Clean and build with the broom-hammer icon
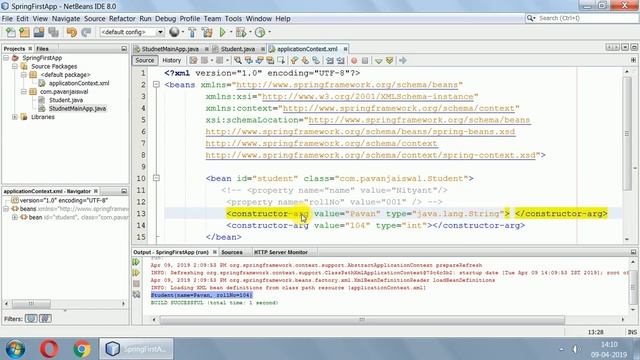This screenshot has height=360, width=640. coord(207,32)
